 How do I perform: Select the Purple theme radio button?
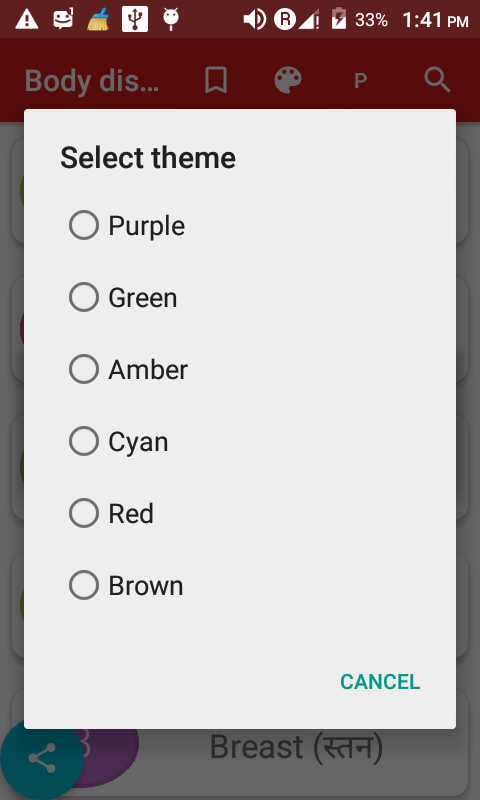point(84,225)
